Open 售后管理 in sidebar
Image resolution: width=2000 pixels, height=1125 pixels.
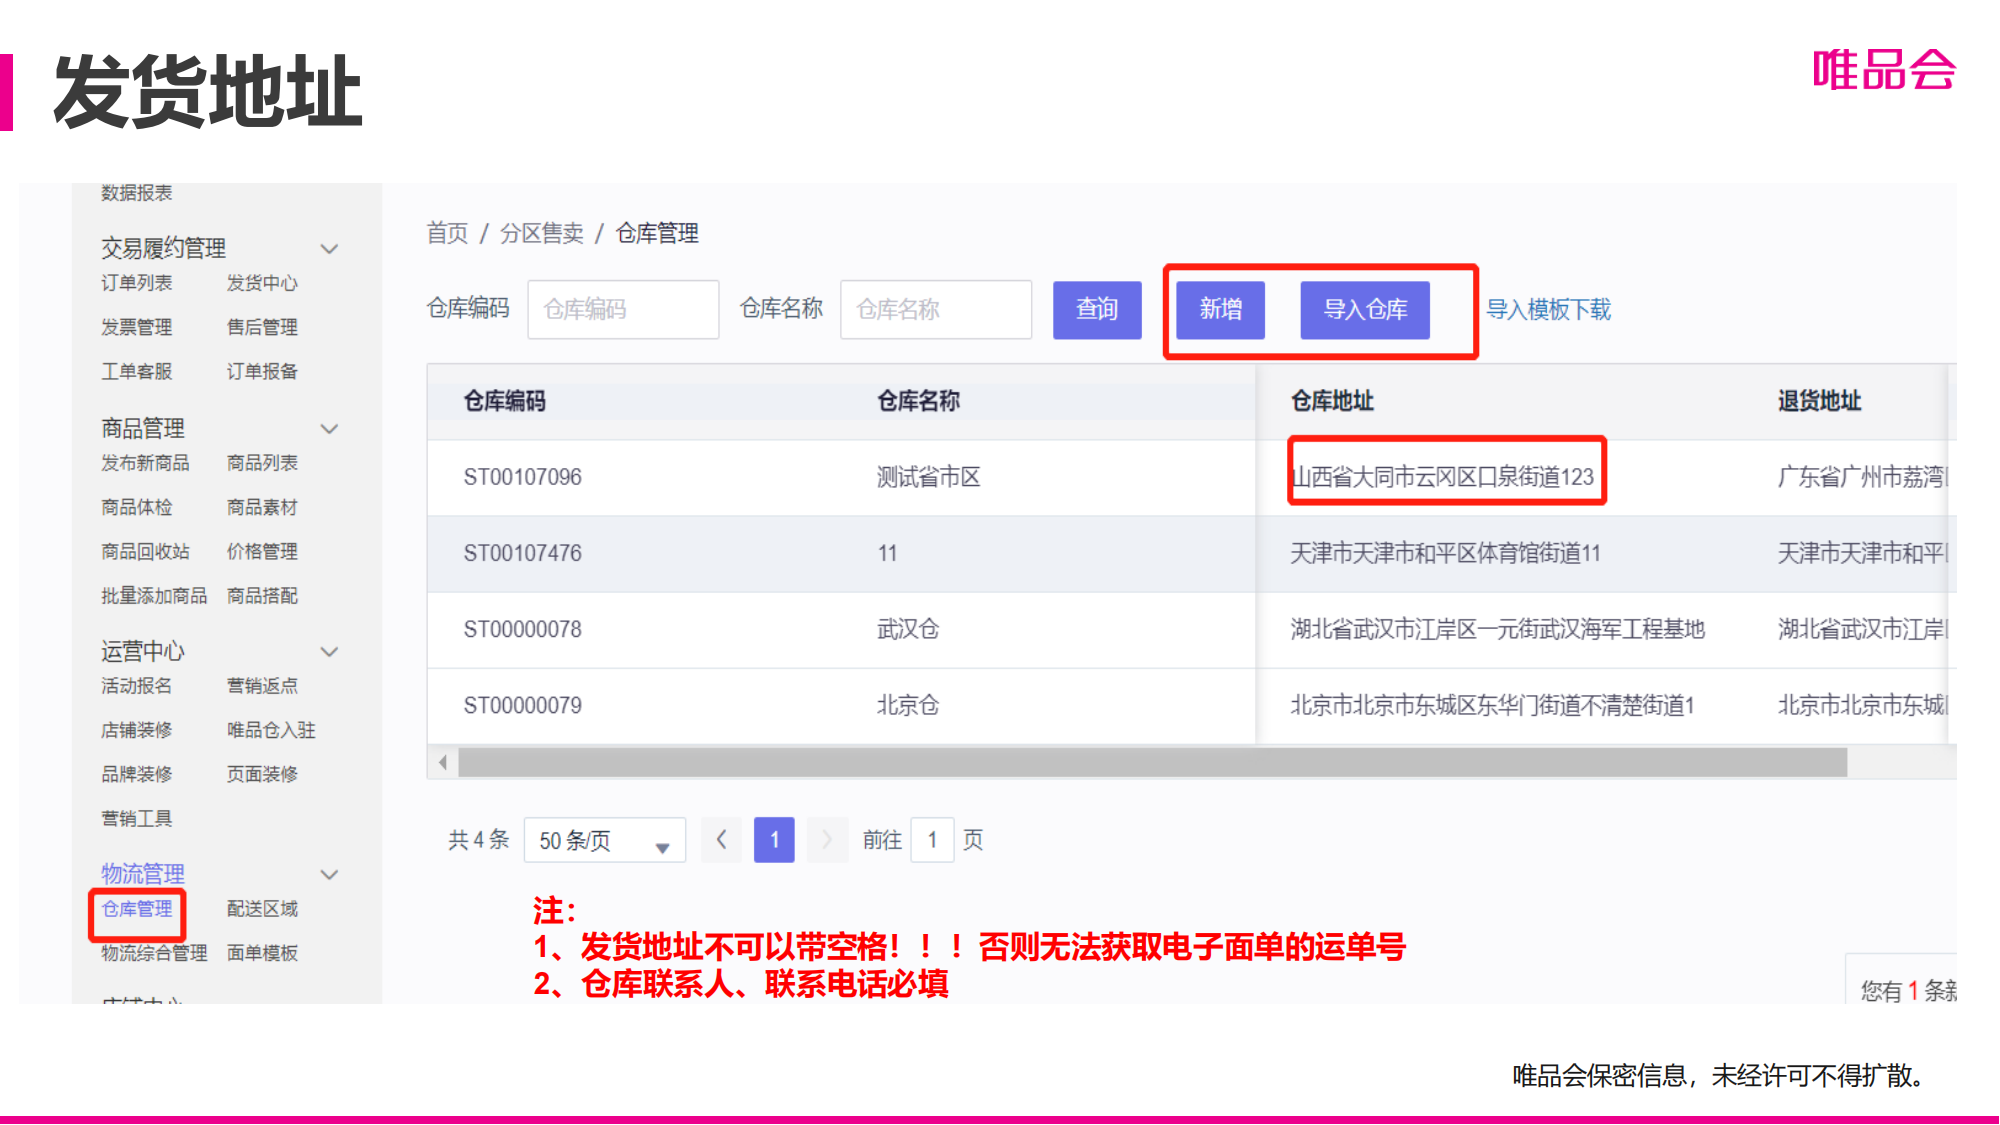(262, 327)
